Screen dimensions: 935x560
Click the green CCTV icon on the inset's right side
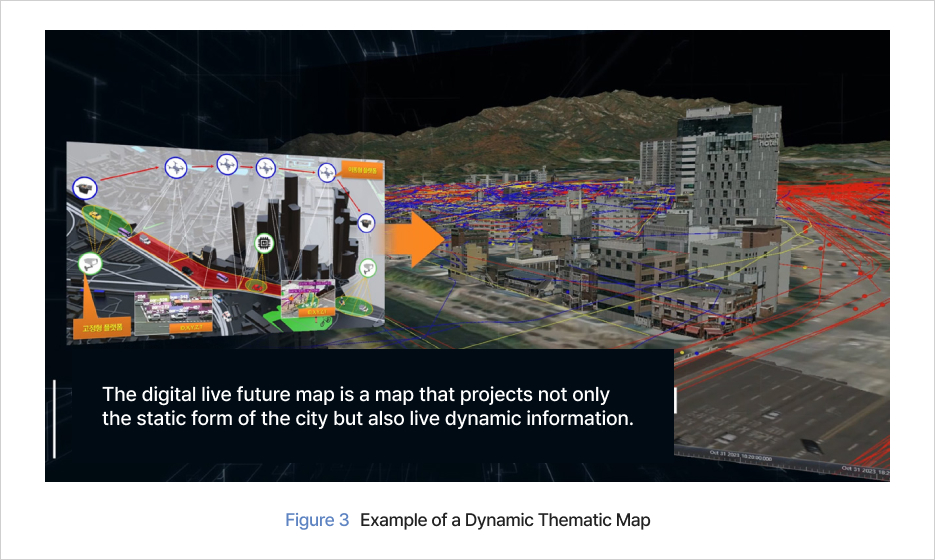[367, 267]
